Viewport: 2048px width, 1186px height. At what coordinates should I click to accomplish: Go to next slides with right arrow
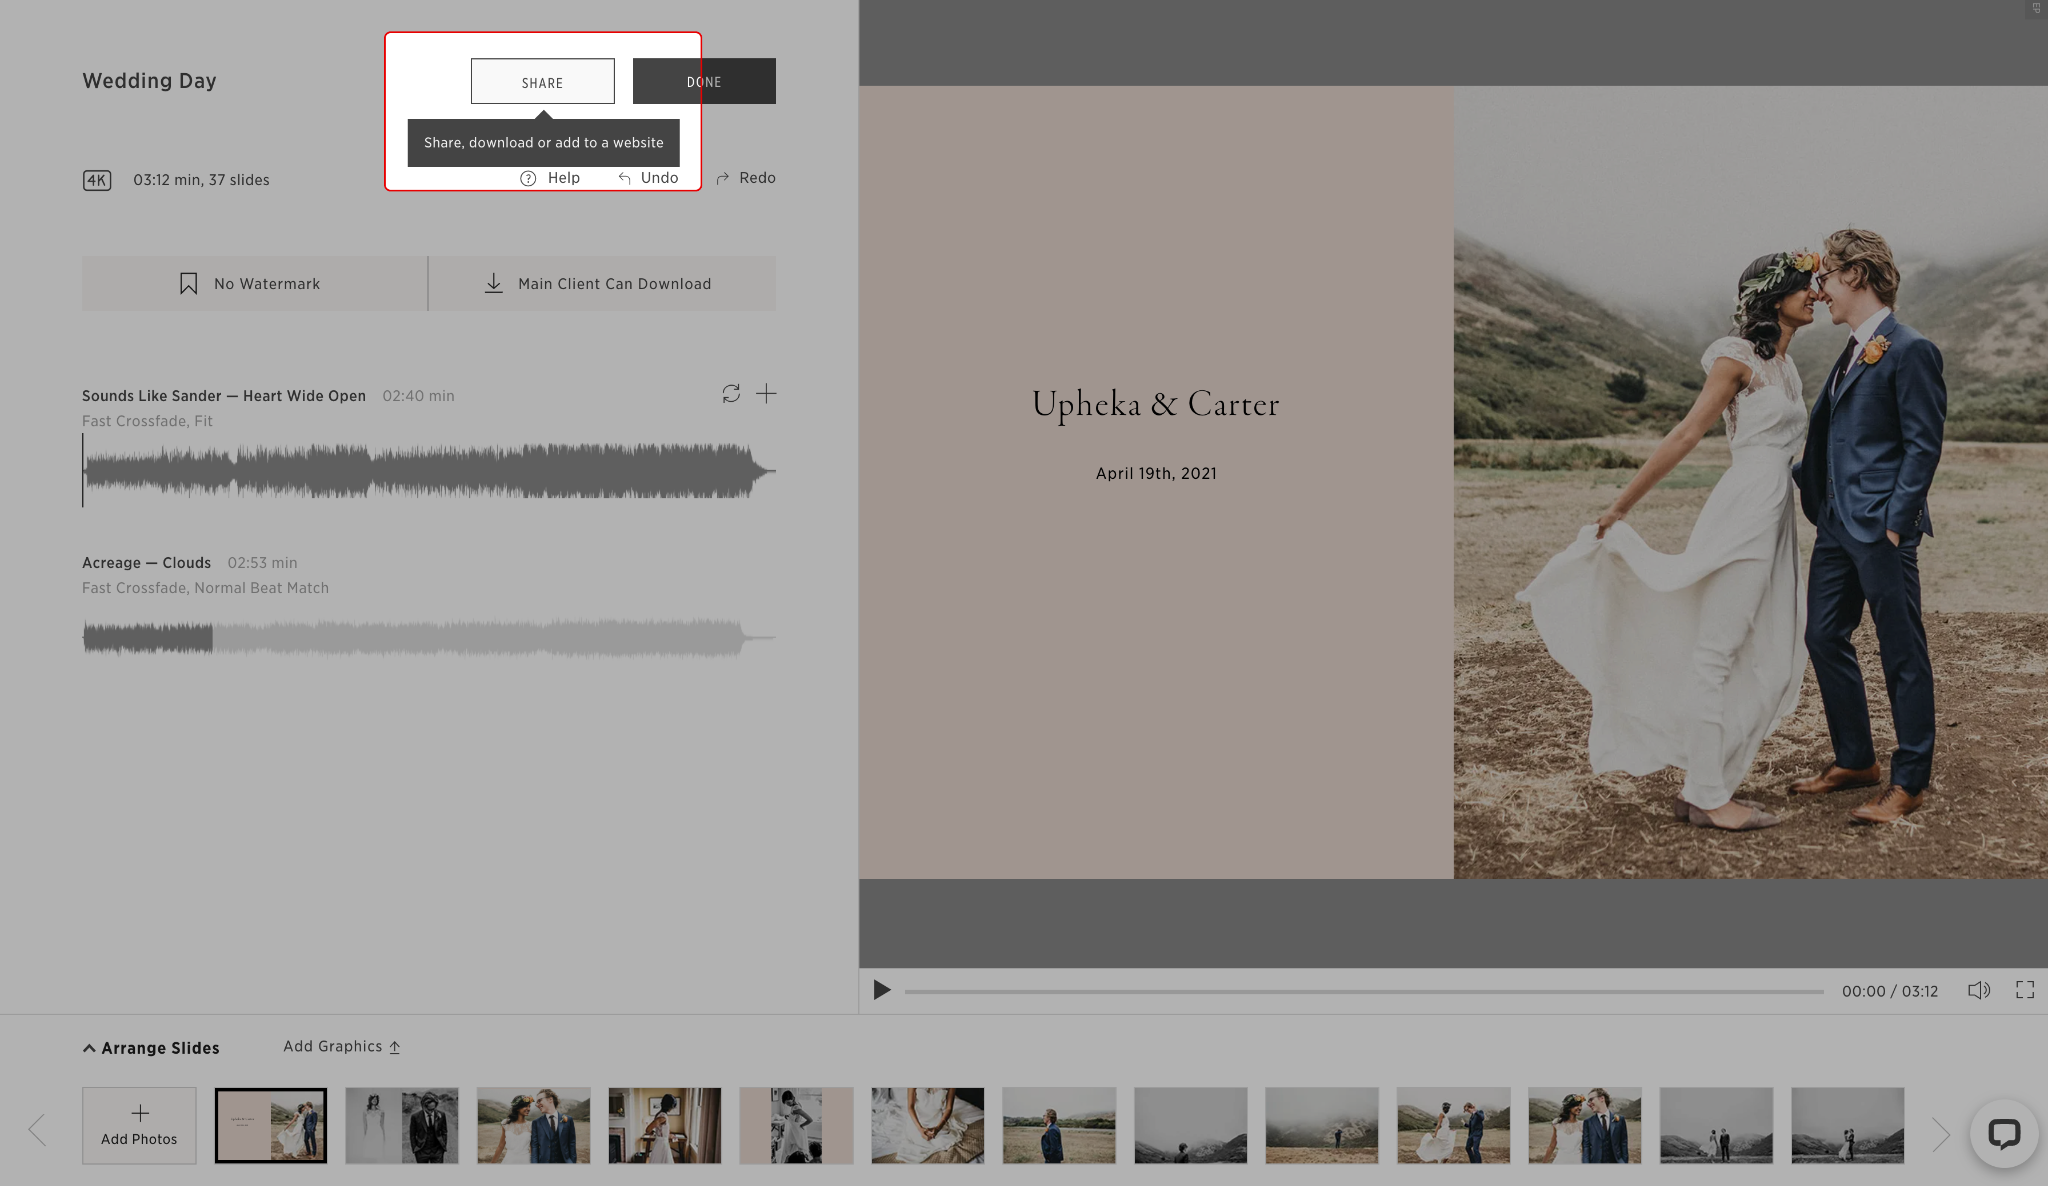[1941, 1134]
